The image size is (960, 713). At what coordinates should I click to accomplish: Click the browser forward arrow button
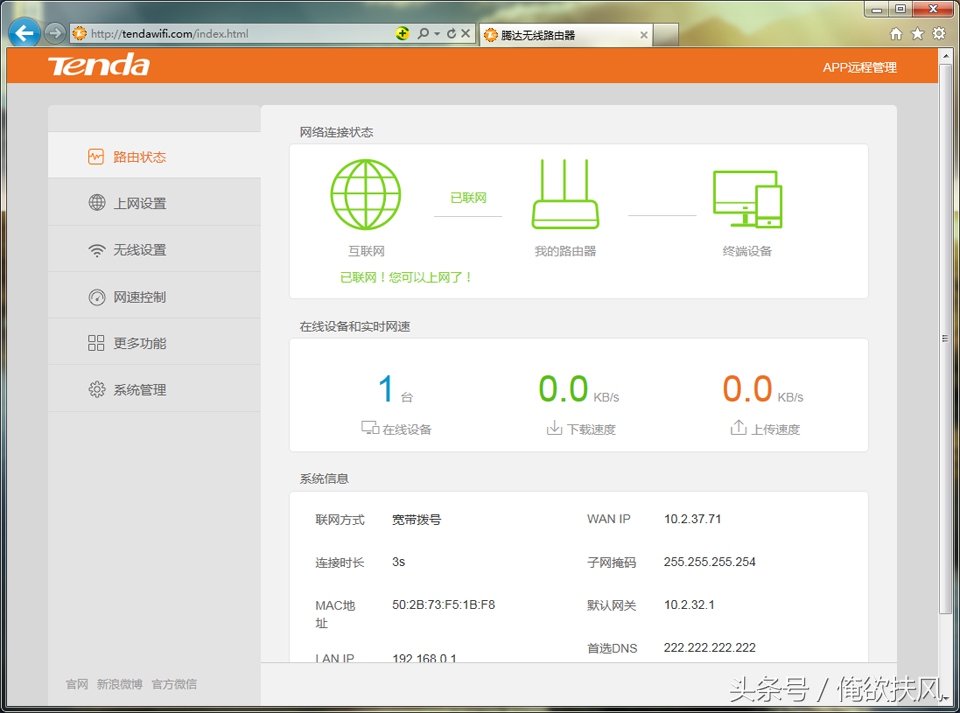pyautogui.click(x=54, y=33)
